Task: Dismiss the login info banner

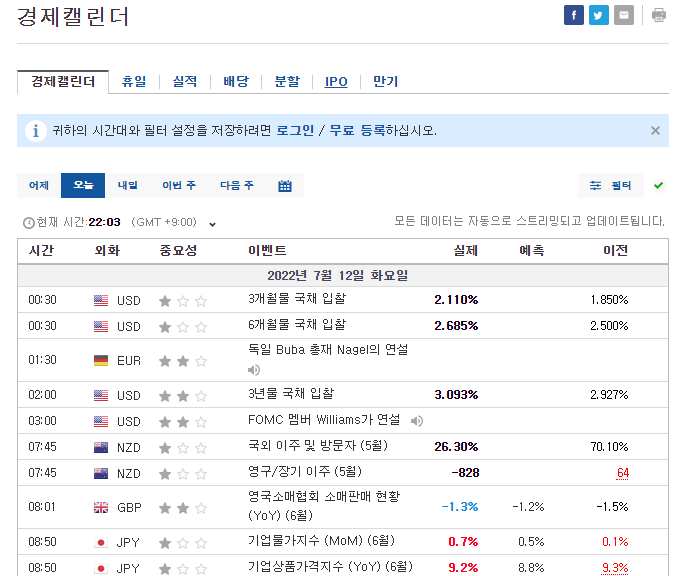Action: [x=655, y=130]
